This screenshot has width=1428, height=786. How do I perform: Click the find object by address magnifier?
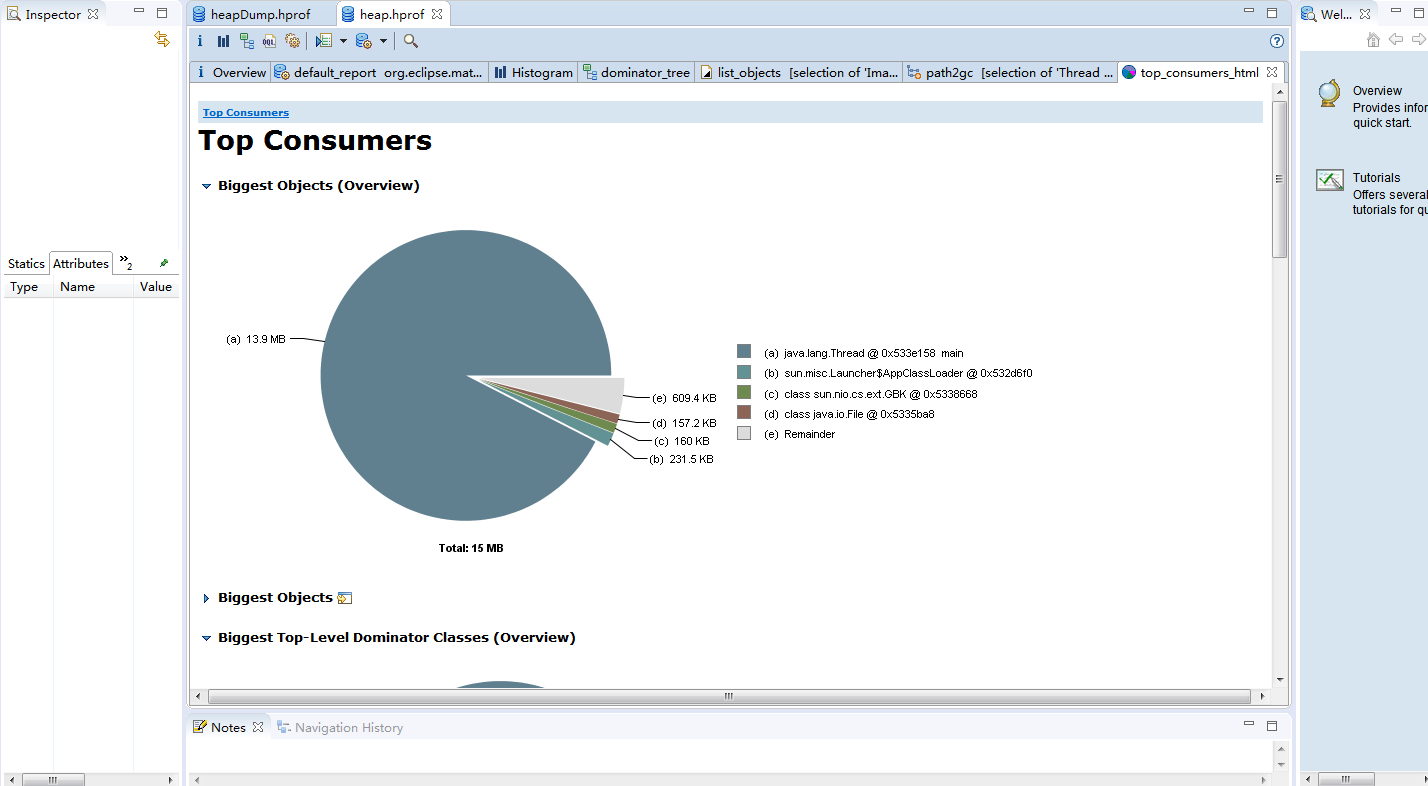pos(410,41)
